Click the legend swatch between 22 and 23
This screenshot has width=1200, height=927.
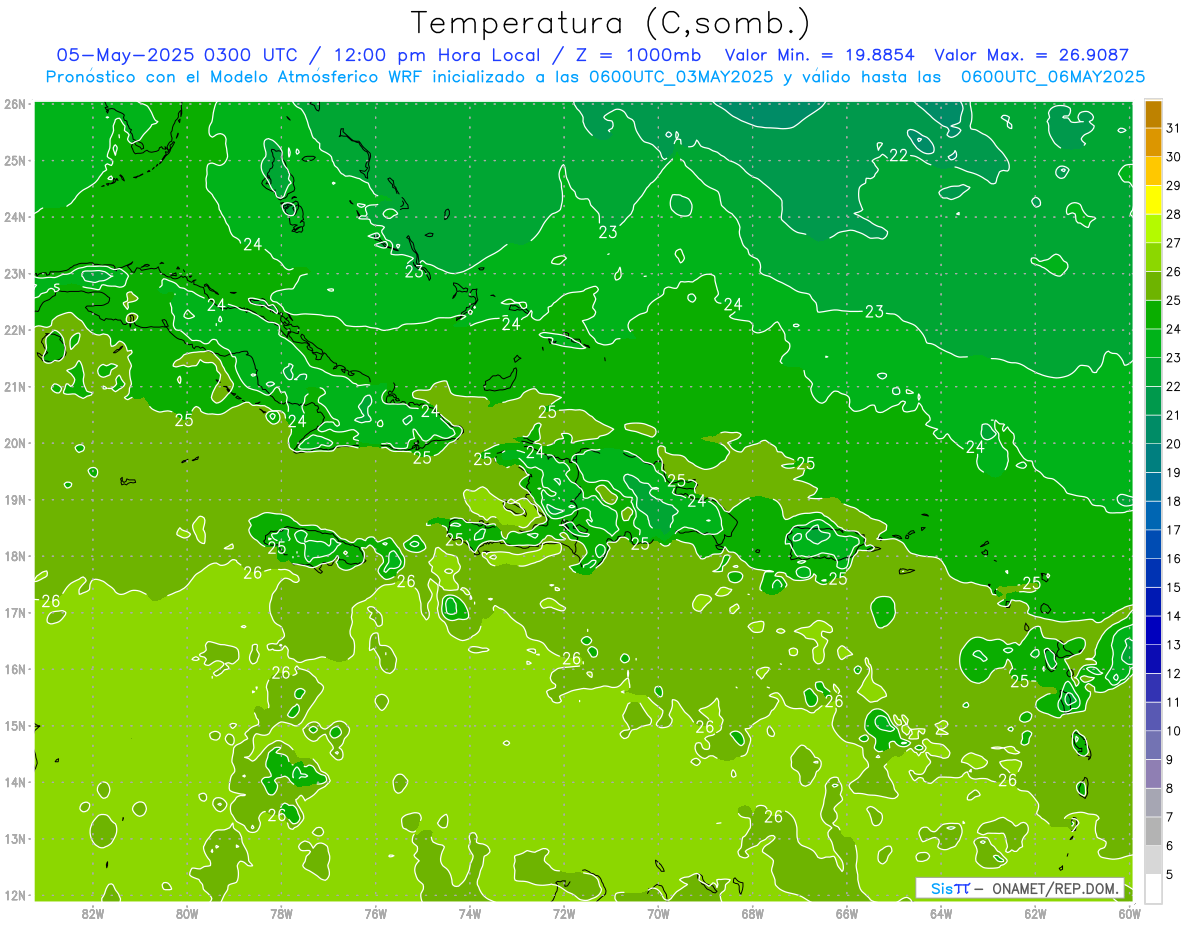tap(1153, 371)
